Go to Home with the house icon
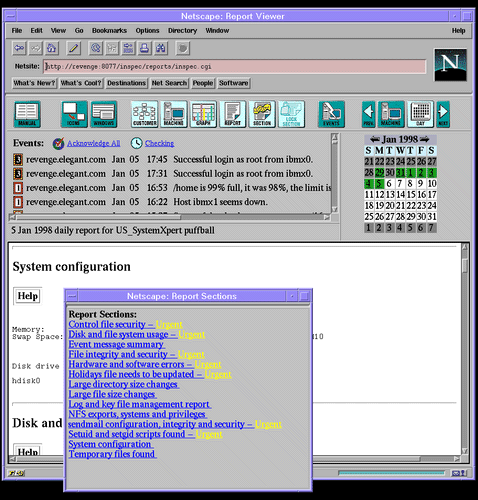Screen dimensions: 478x500 52,48
